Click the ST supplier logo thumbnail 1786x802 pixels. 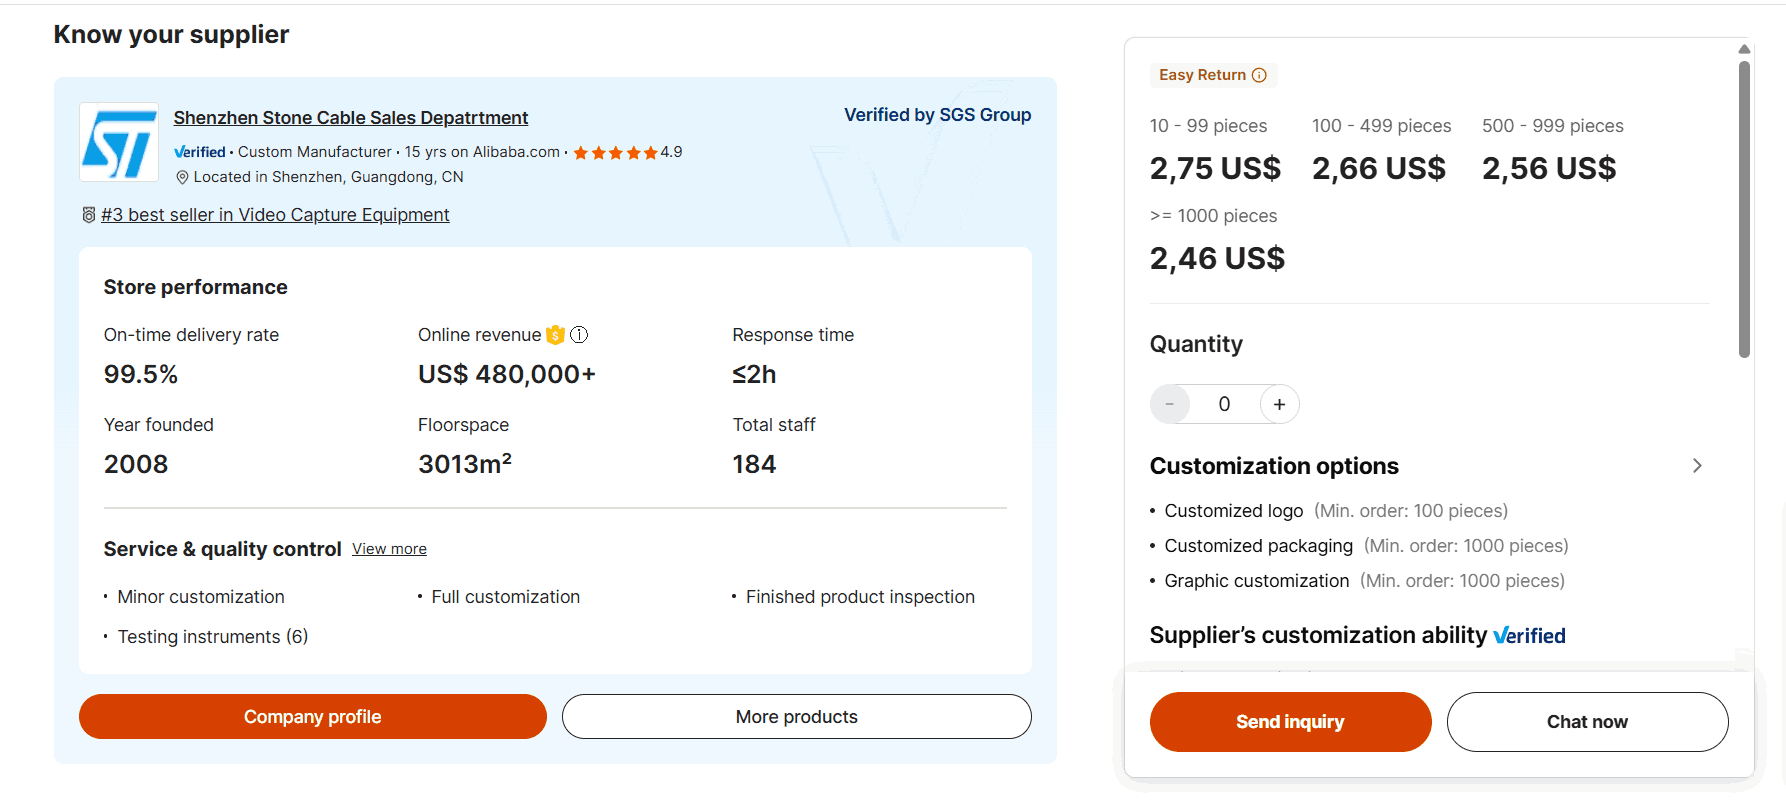pyautogui.click(x=119, y=142)
